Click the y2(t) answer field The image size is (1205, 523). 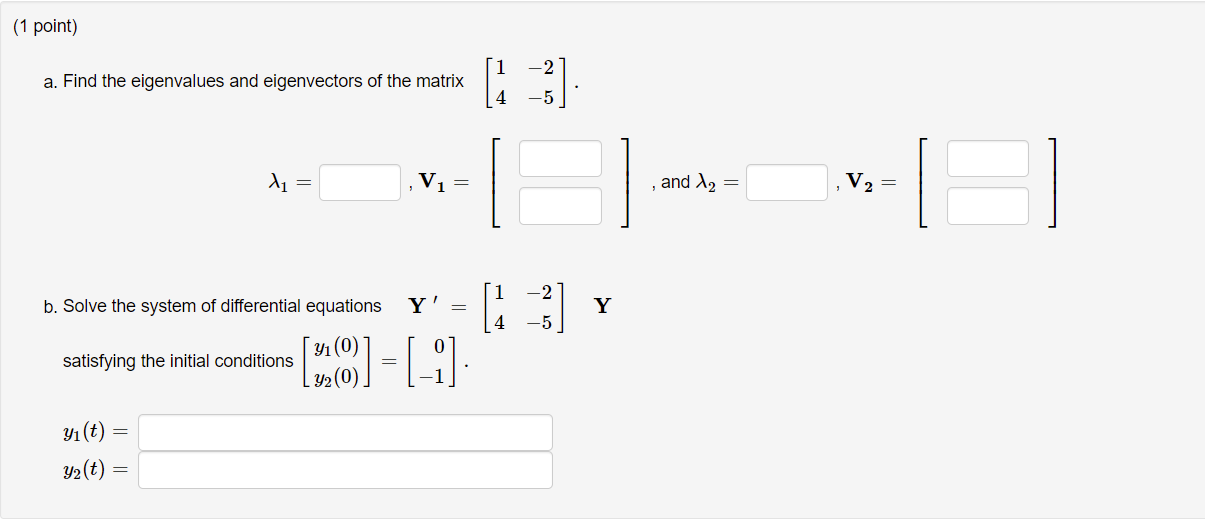345,470
